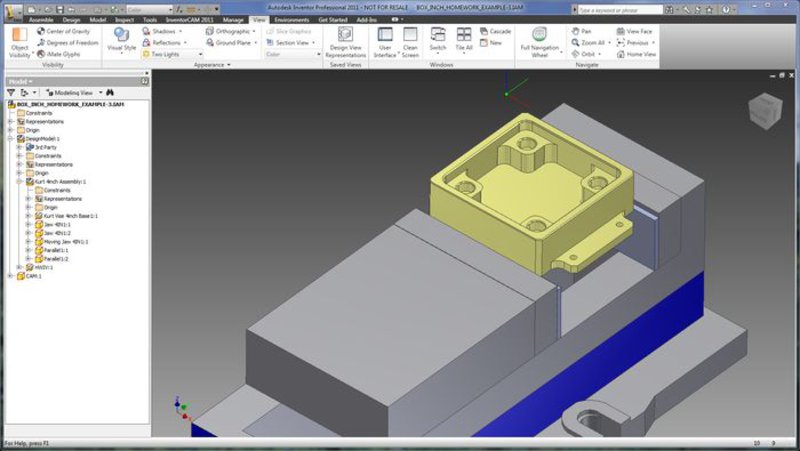800x451 pixels.
Task: Select the View Face tool
Action: click(635, 31)
